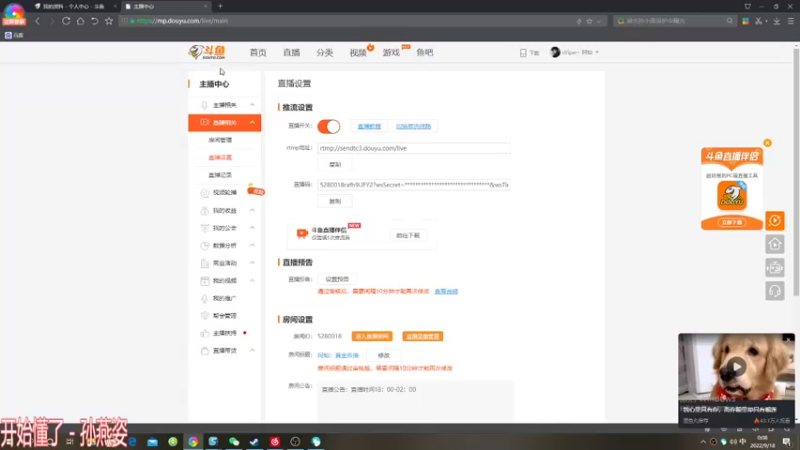800x450 pixels.
Task: Click the orange play circle floating icon
Action: (774, 220)
